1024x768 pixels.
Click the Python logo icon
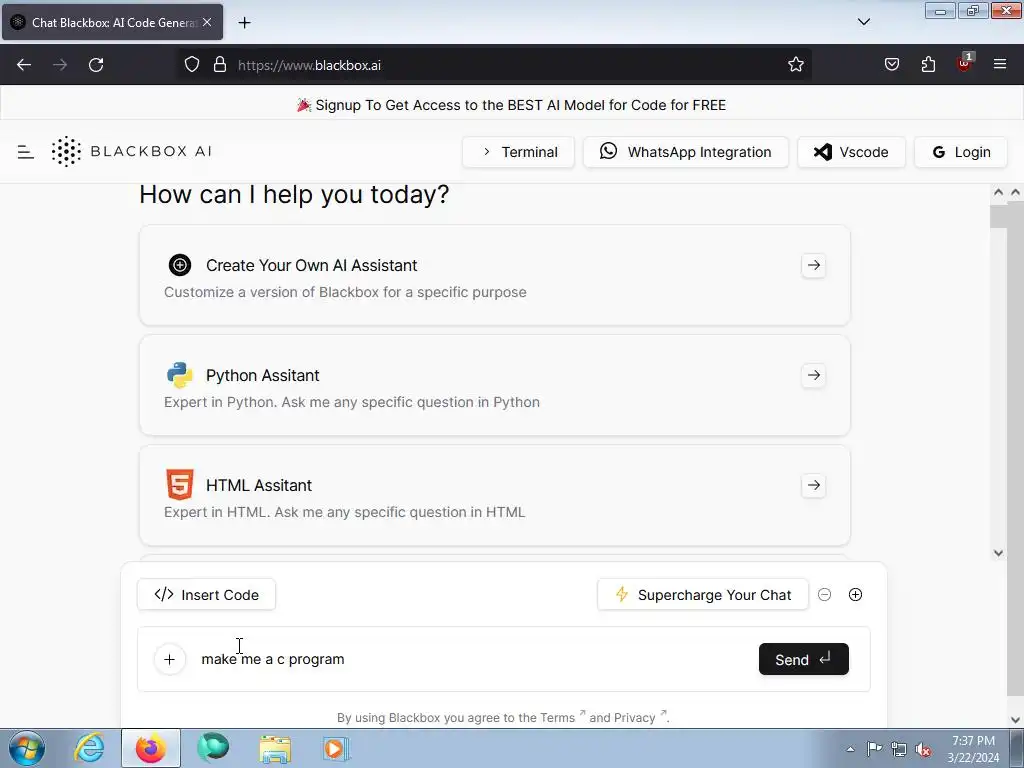tap(180, 376)
